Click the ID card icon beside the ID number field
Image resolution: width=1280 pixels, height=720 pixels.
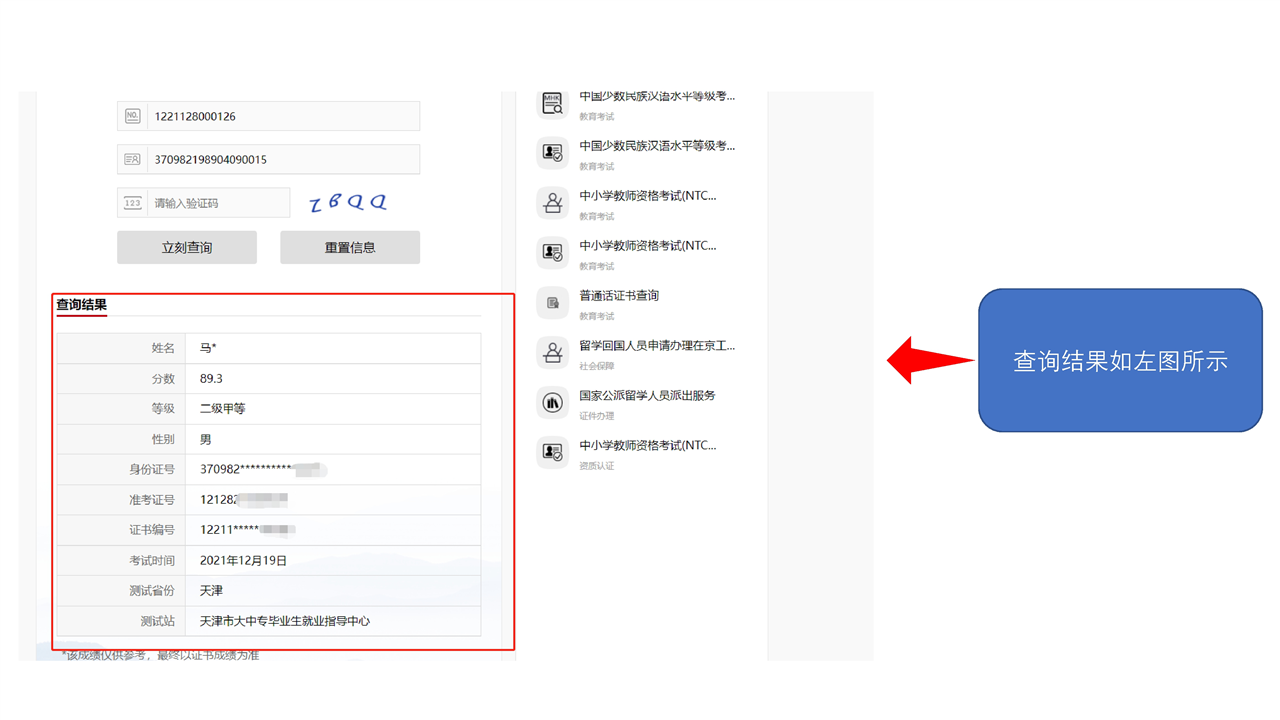point(132,159)
